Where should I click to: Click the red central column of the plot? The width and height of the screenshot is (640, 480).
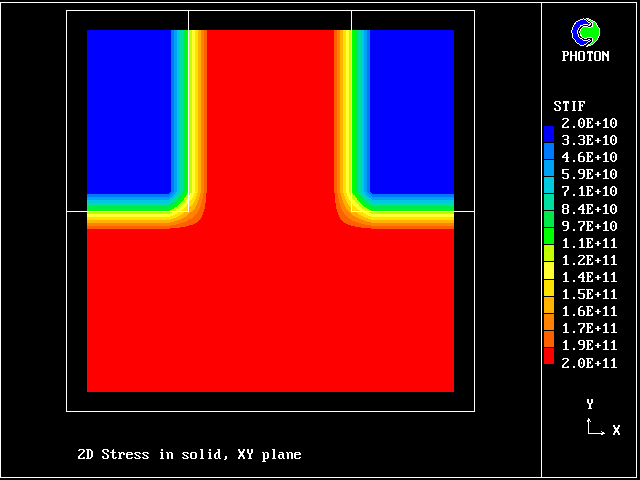pyautogui.click(x=270, y=120)
